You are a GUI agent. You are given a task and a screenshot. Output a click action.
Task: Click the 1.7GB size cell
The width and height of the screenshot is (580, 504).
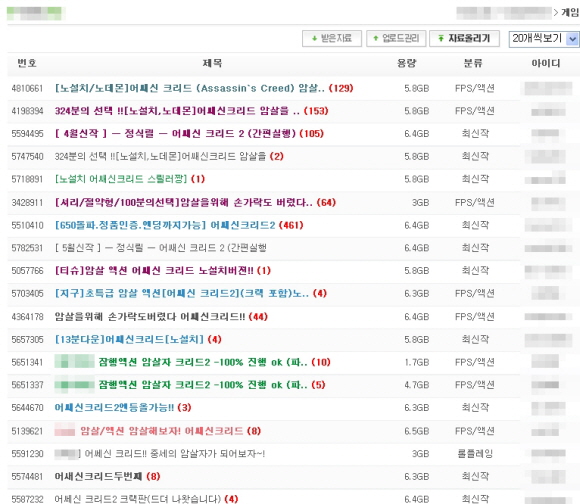(417, 362)
